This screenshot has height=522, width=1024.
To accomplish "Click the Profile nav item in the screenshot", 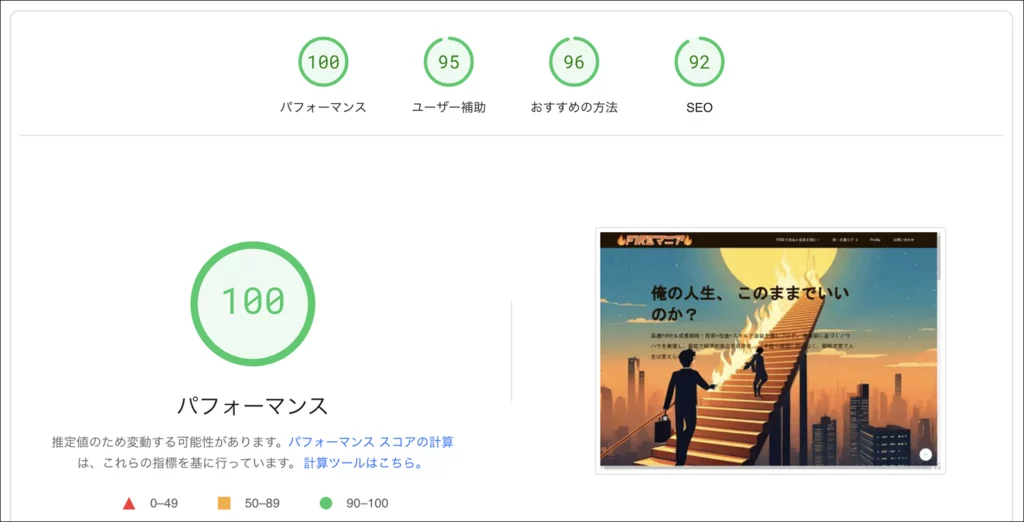I will point(875,240).
